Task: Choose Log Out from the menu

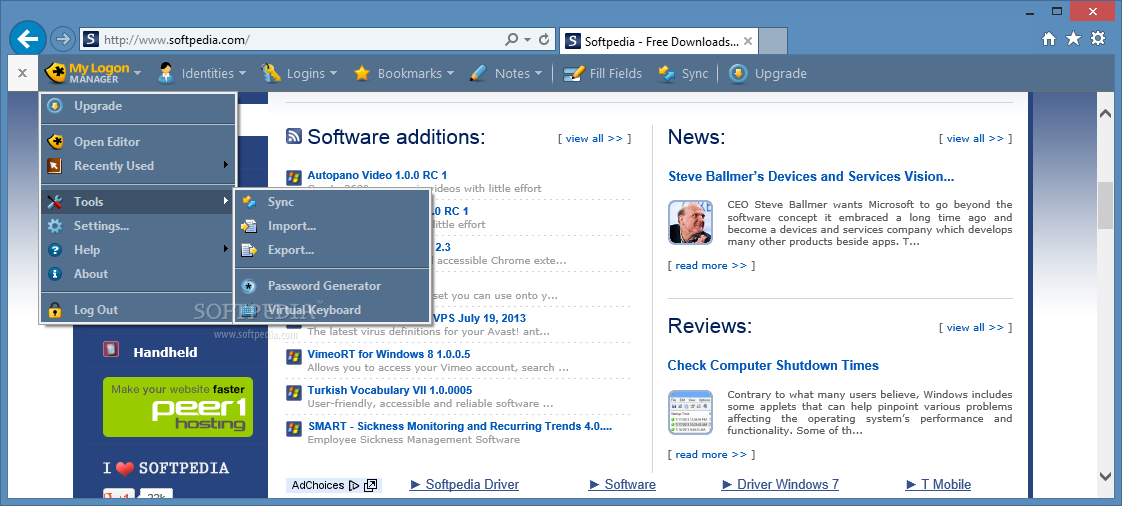Action: 138,310
